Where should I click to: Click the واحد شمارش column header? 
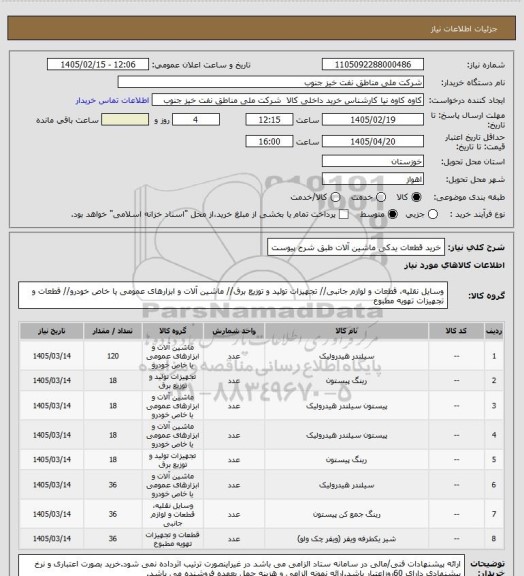(x=234, y=331)
